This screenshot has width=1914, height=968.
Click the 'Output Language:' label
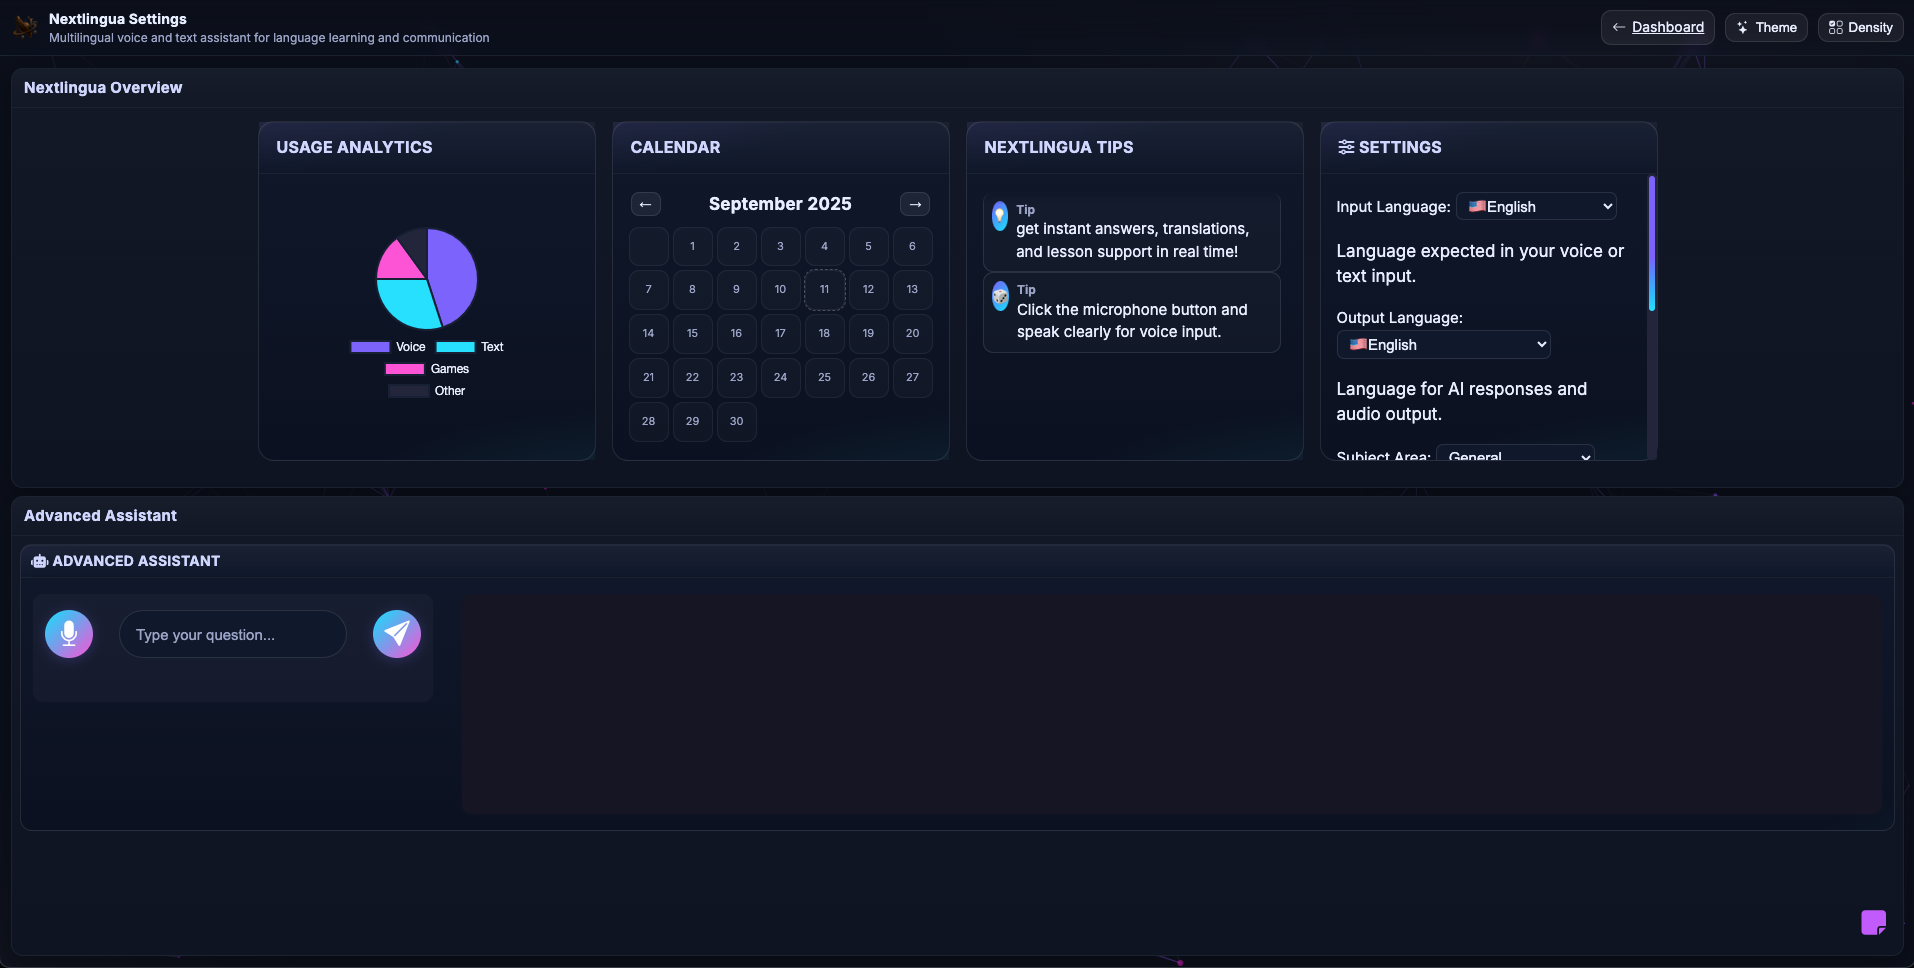click(1399, 318)
